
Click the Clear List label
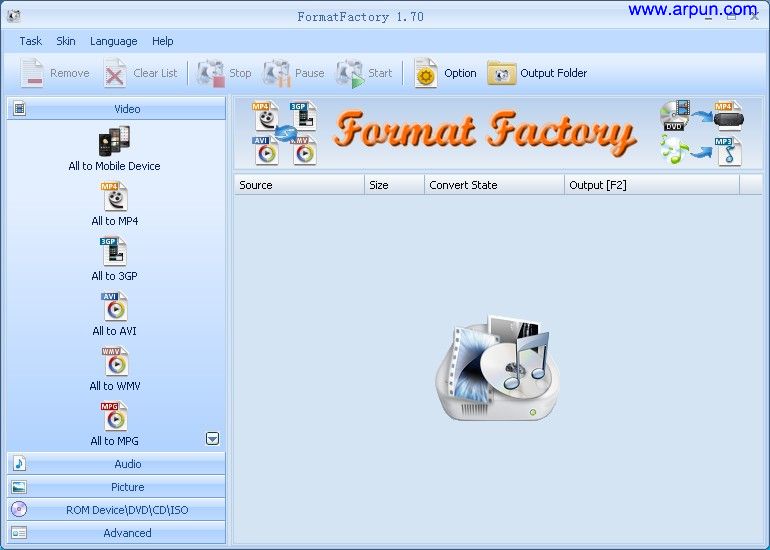[x=155, y=73]
